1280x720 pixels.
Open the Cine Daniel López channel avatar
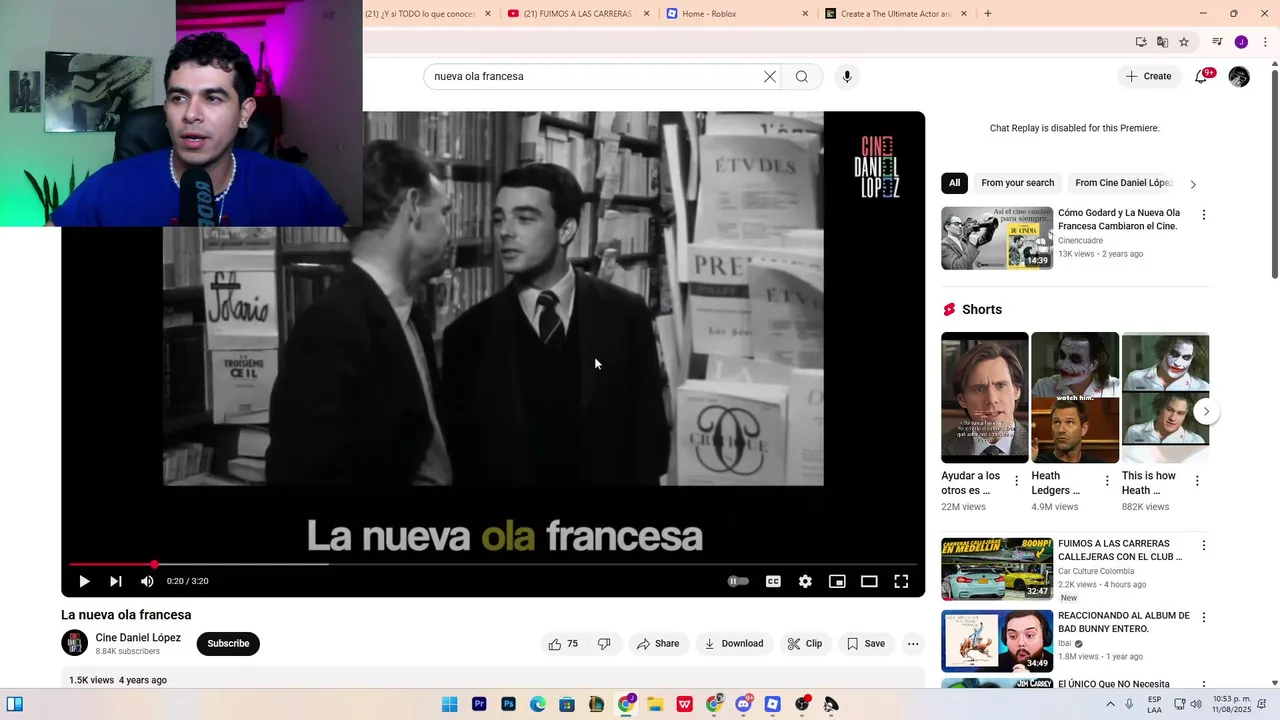pos(75,643)
